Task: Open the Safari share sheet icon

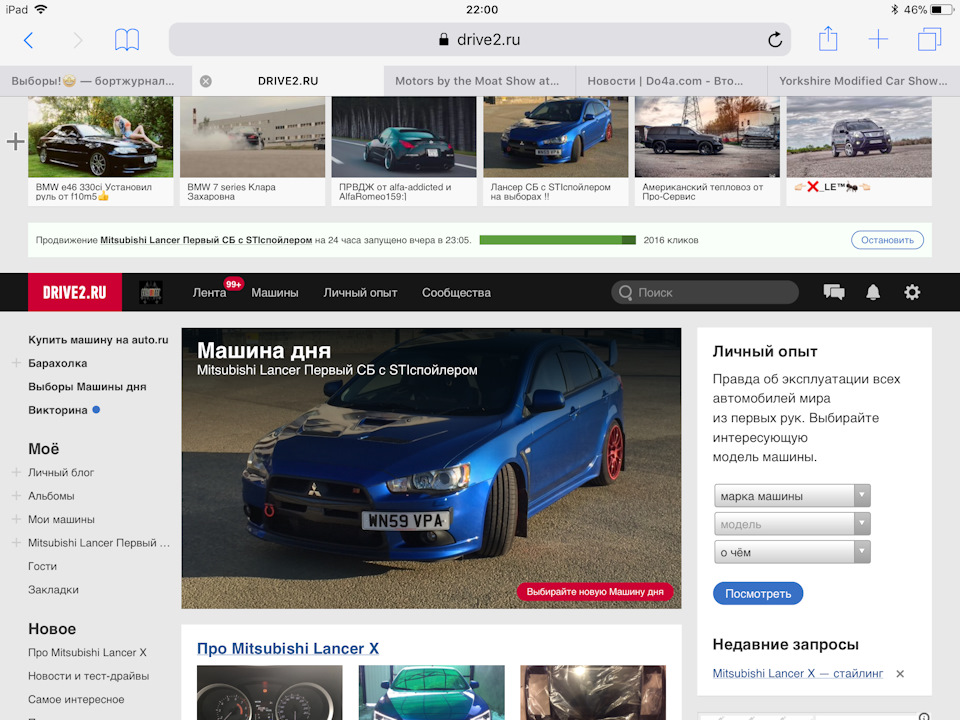Action: [x=828, y=39]
